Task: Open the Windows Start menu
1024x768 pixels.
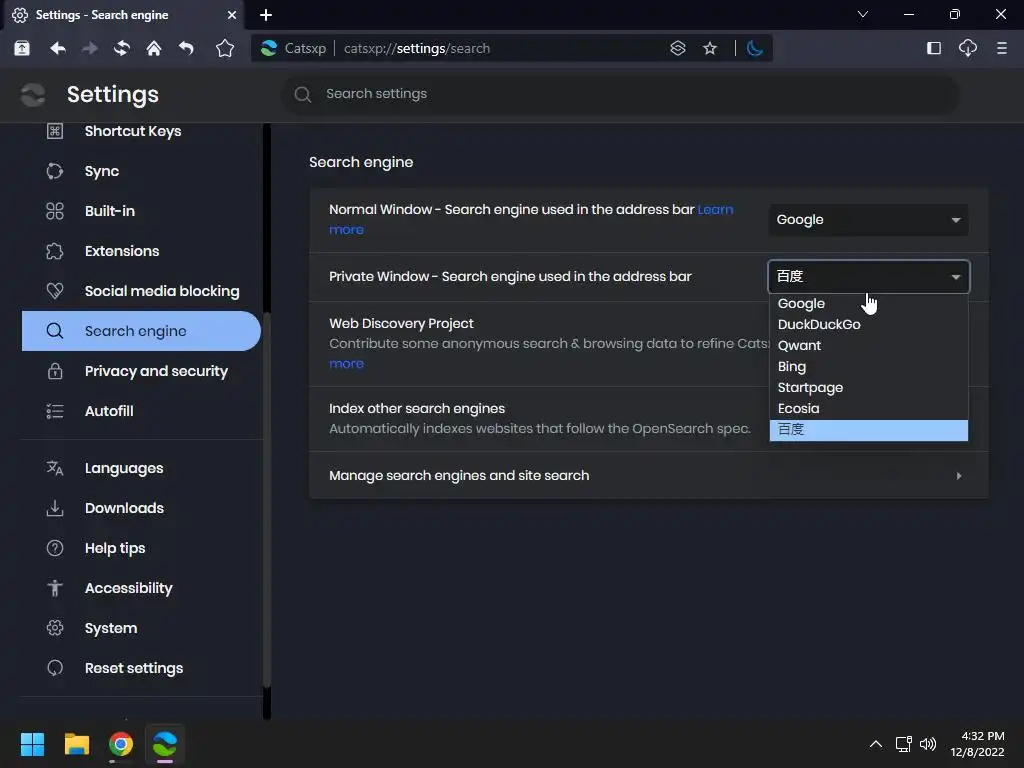Action: (32, 744)
